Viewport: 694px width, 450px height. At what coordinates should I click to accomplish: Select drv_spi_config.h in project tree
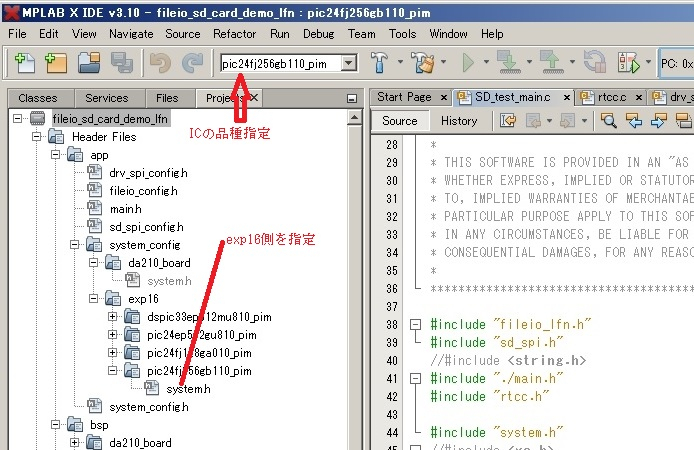click(x=148, y=173)
